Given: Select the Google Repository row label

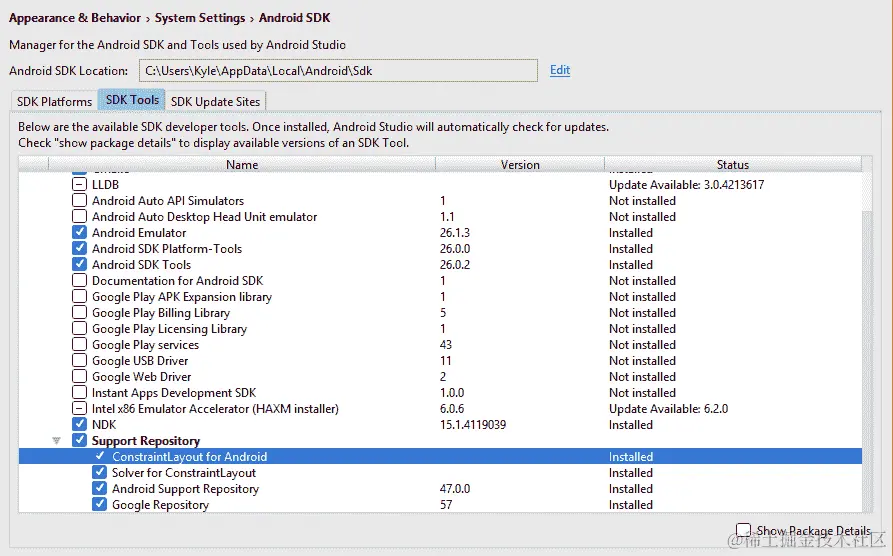Looking at the screenshot, I should click(x=160, y=504).
